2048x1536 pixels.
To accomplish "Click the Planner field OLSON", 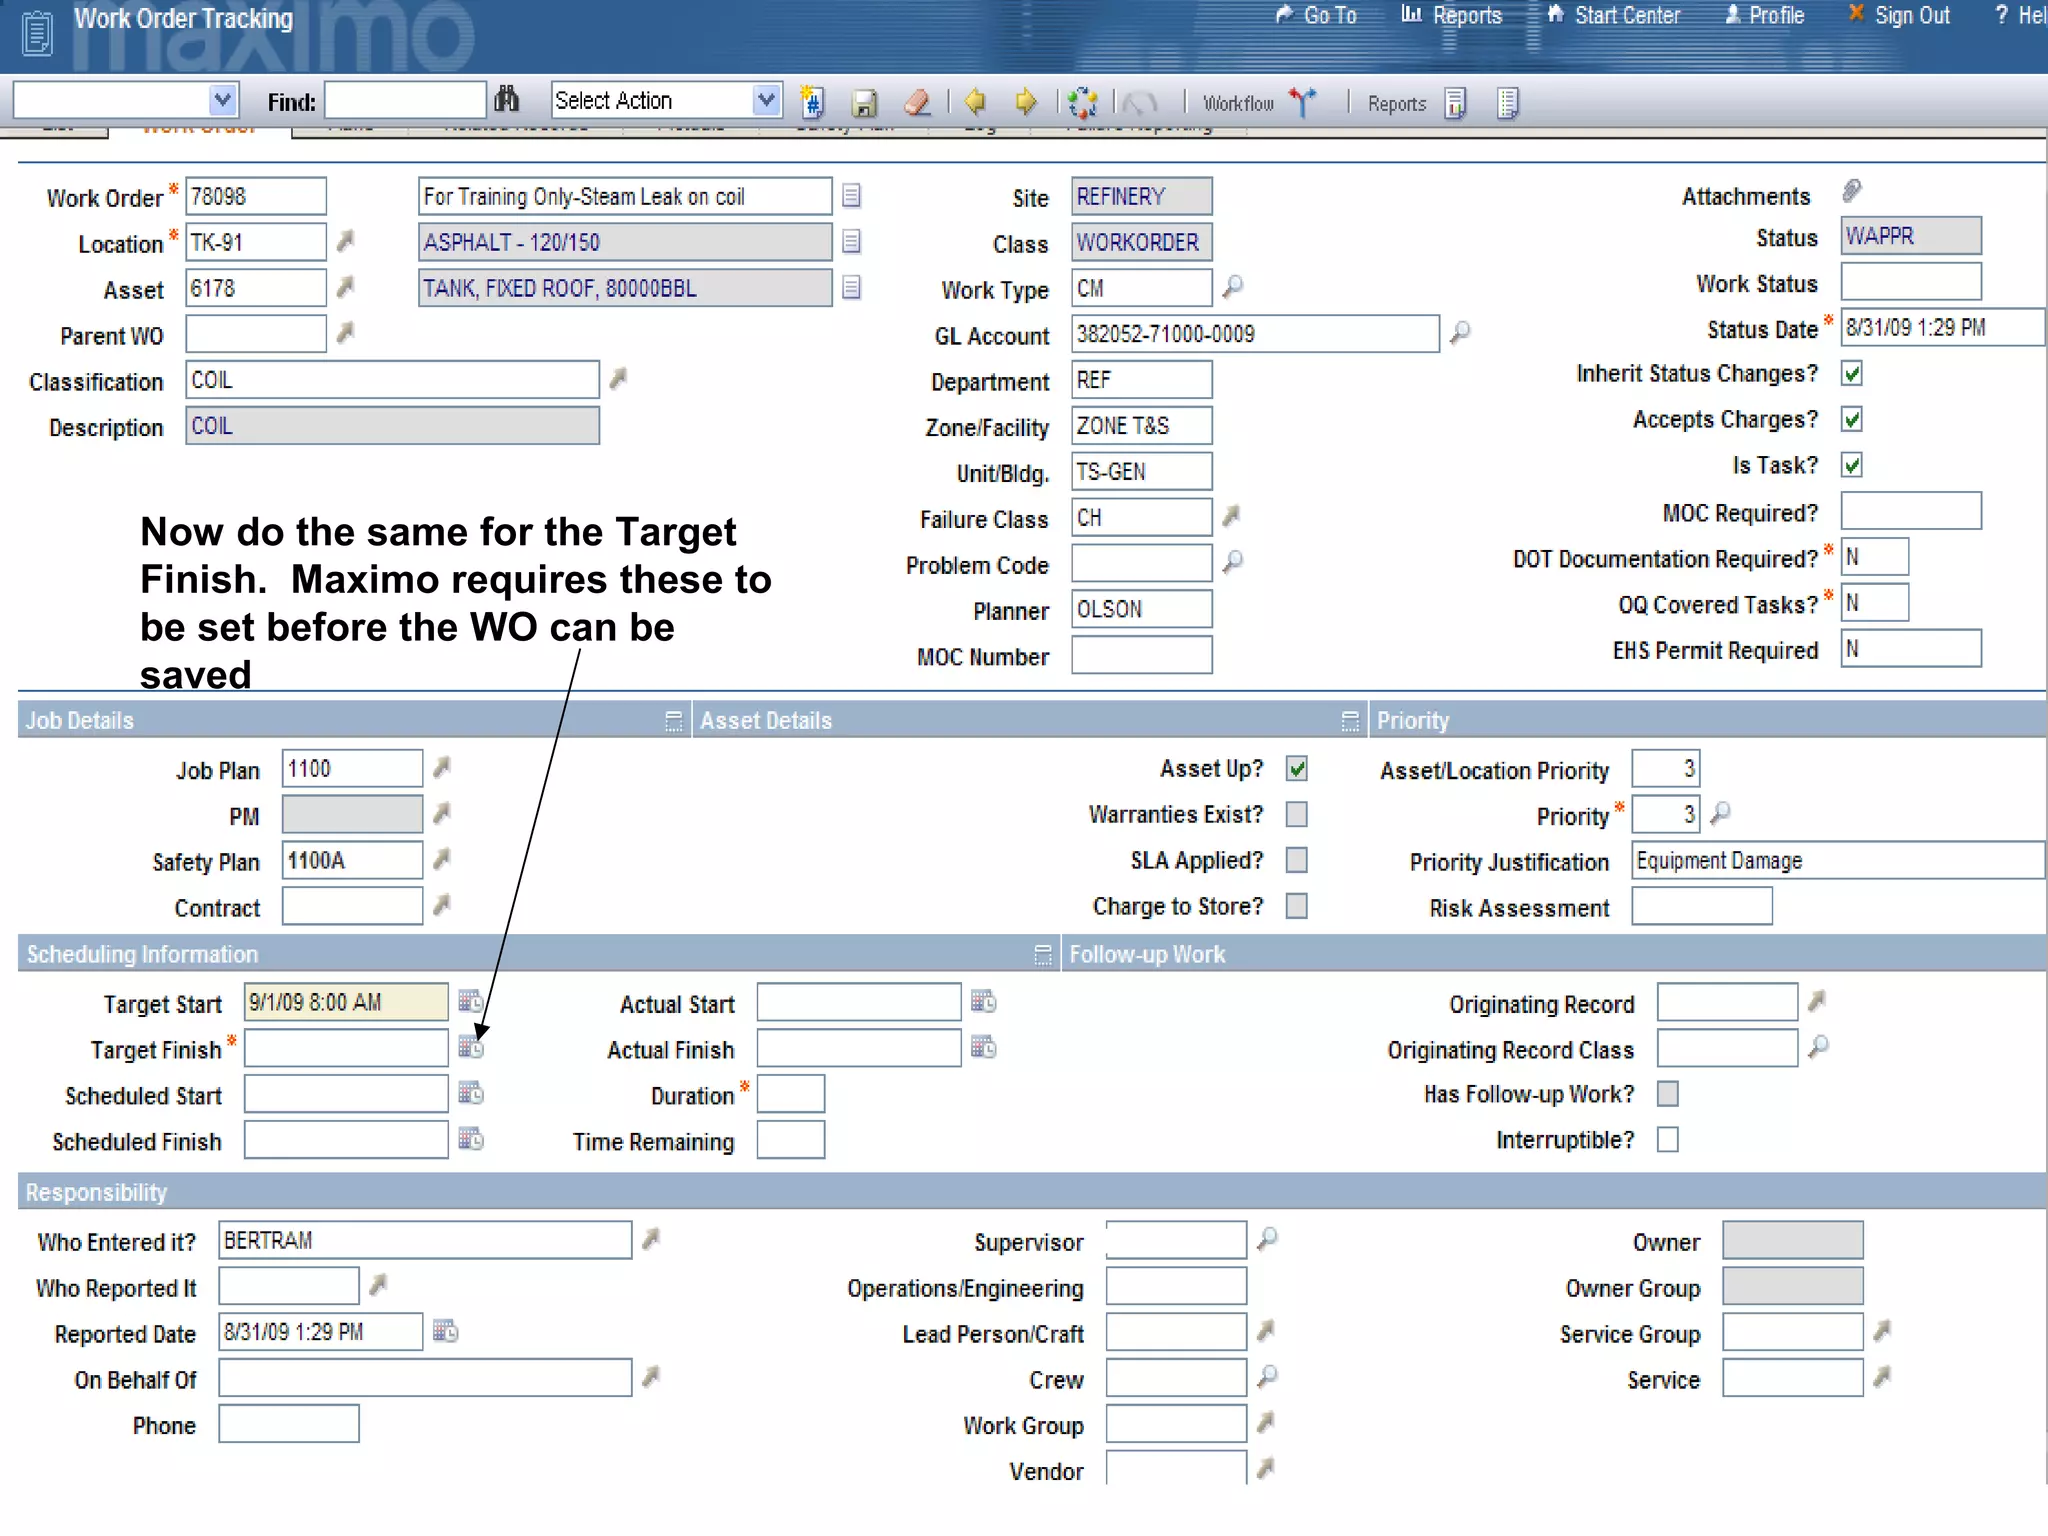I will pos(1142,609).
